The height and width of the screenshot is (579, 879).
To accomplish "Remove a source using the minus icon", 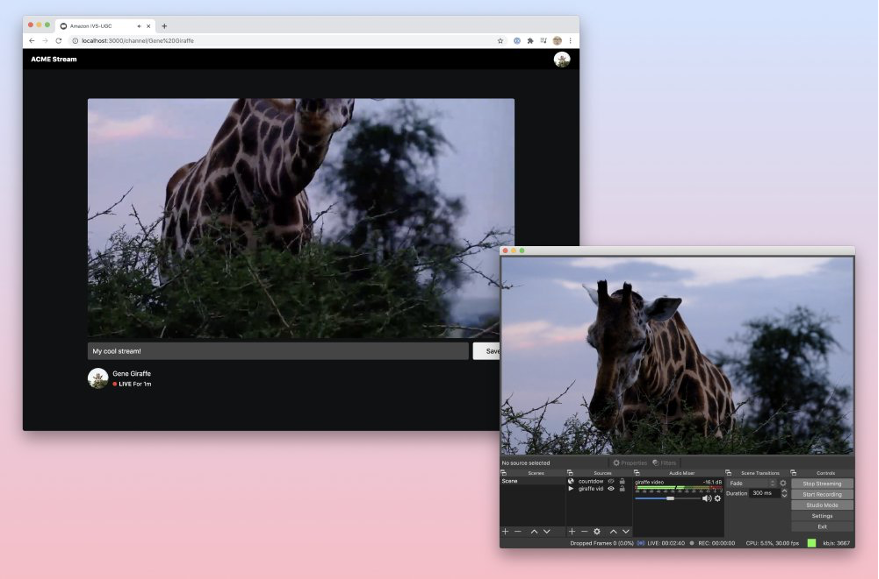I will pyautogui.click(x=583, y=532).
